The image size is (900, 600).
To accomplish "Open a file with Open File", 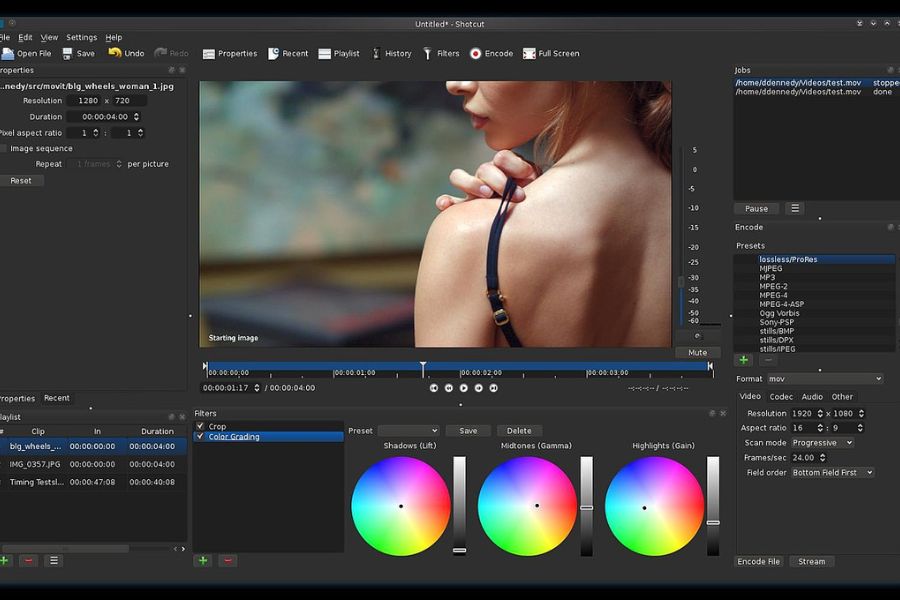I will (26, 53).
